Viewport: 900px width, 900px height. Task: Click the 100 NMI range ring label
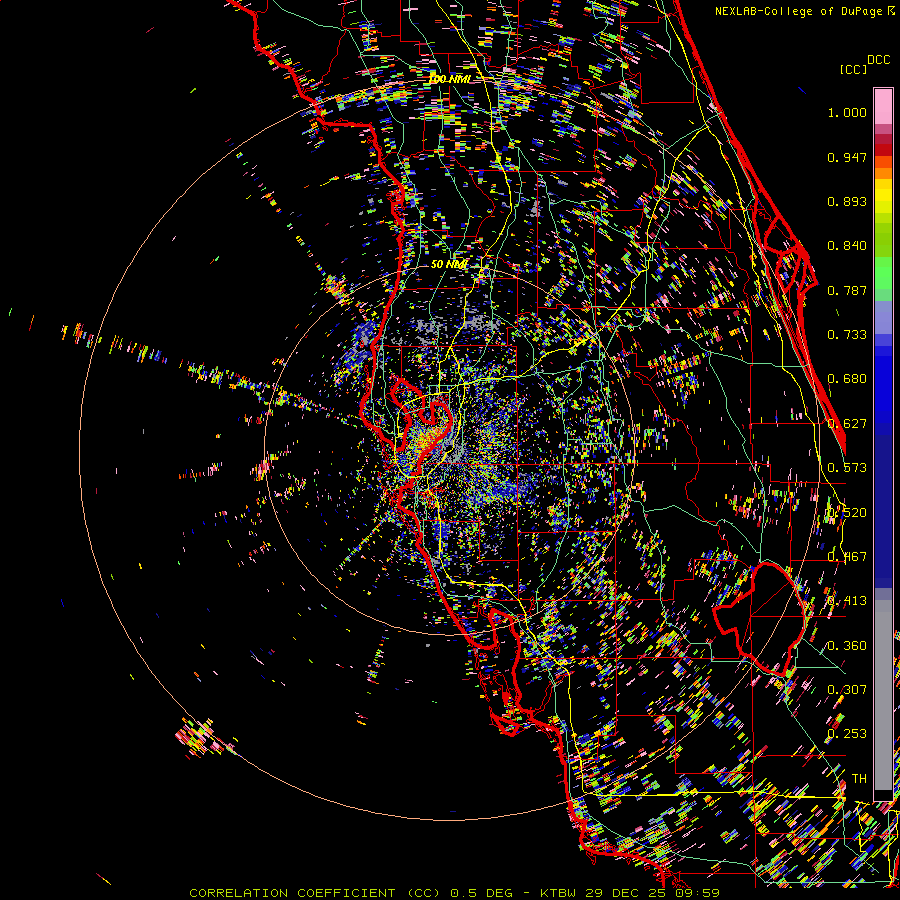coord(451,79)
